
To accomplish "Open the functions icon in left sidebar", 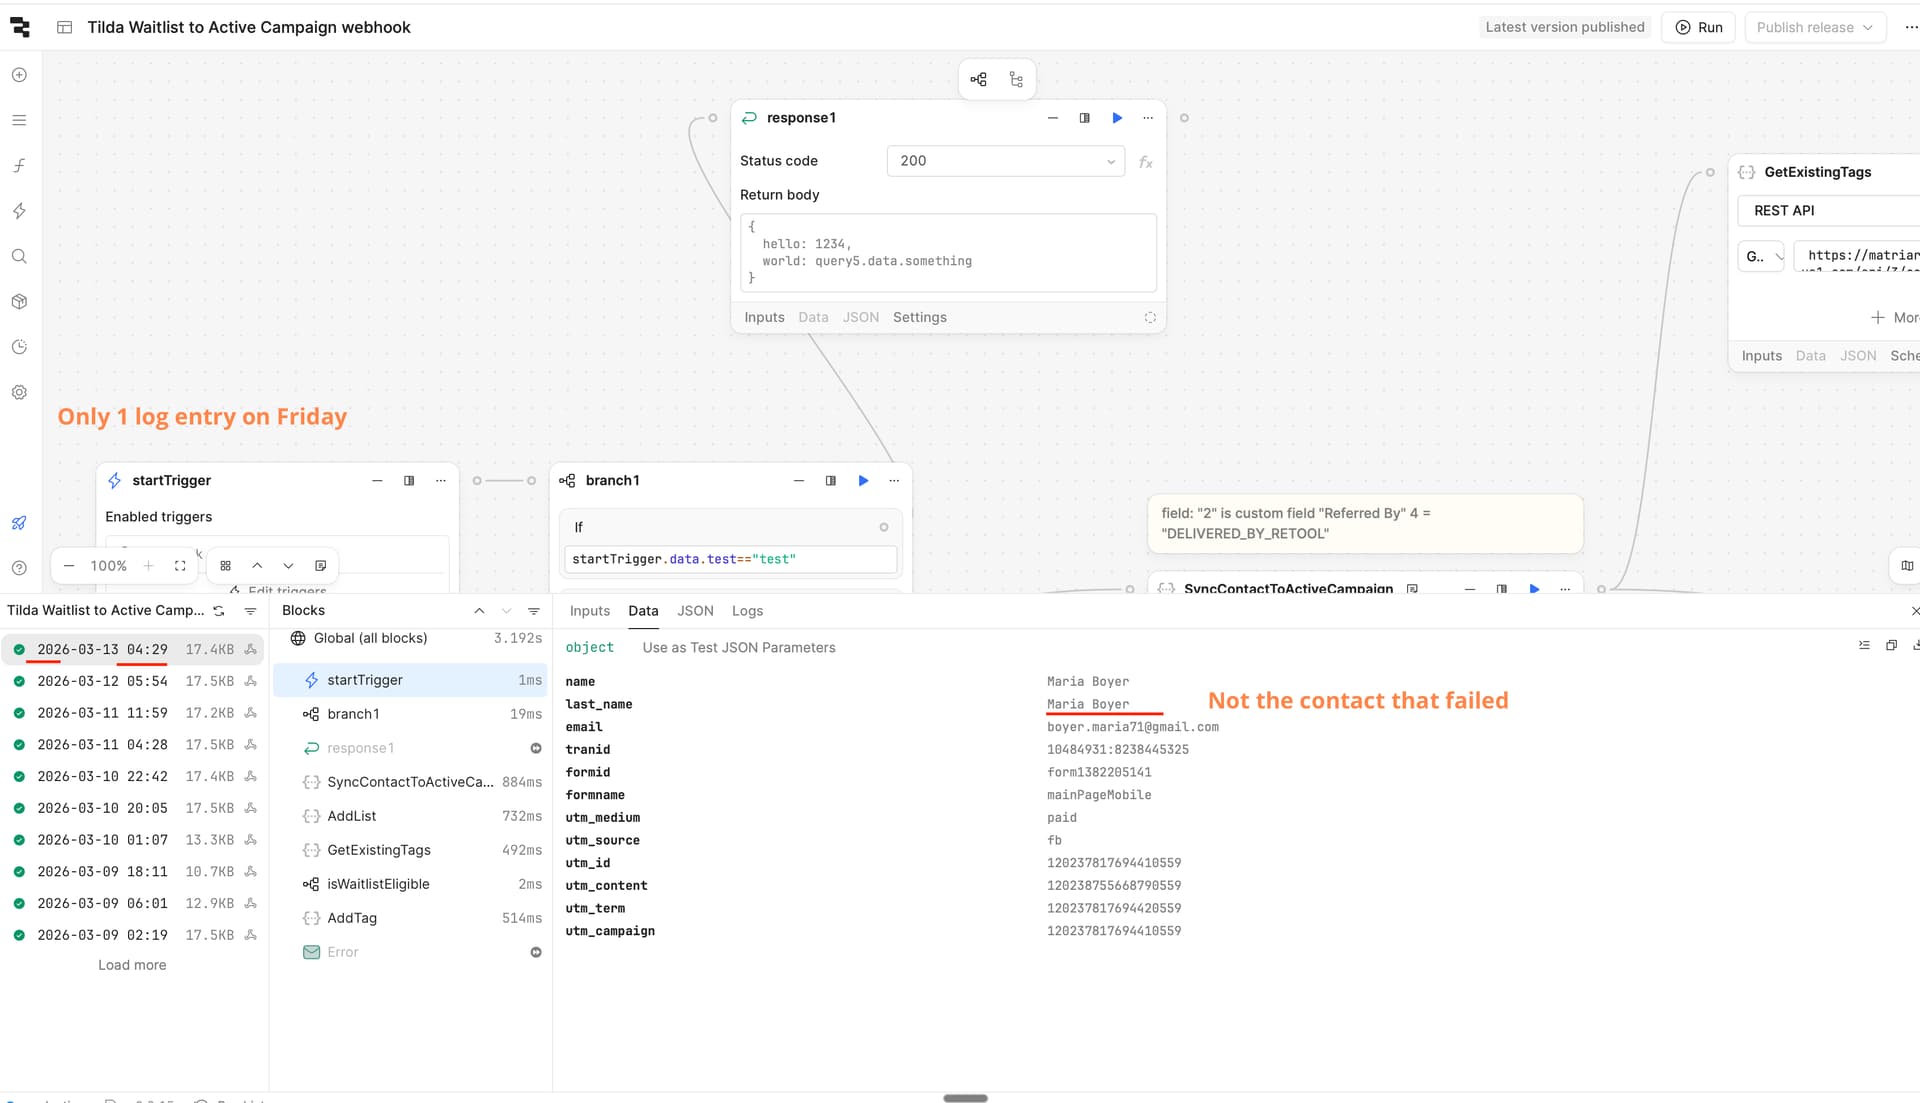I will [x=19, y=166].
